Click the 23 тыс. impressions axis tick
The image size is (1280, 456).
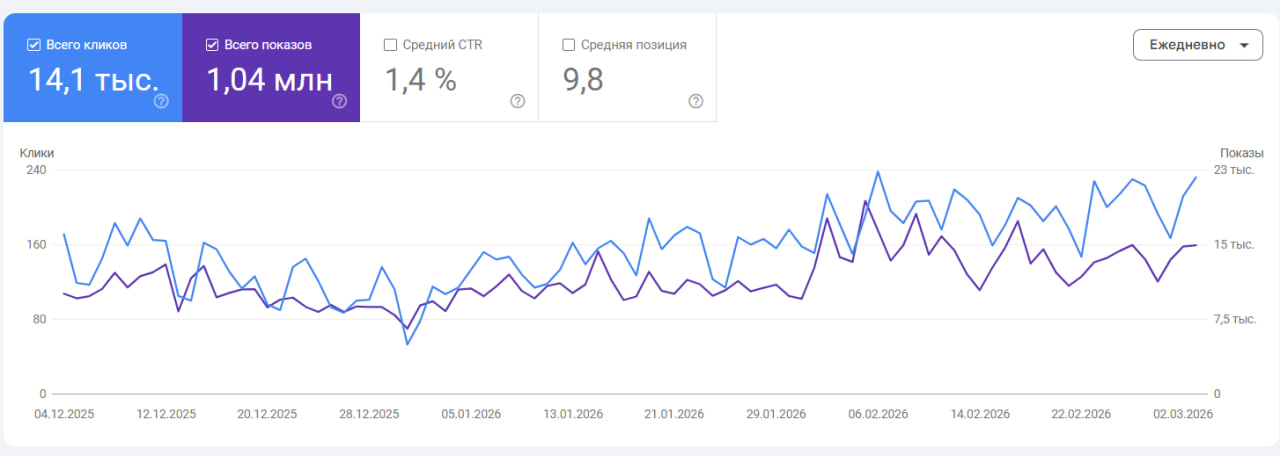coord(1235,170)
